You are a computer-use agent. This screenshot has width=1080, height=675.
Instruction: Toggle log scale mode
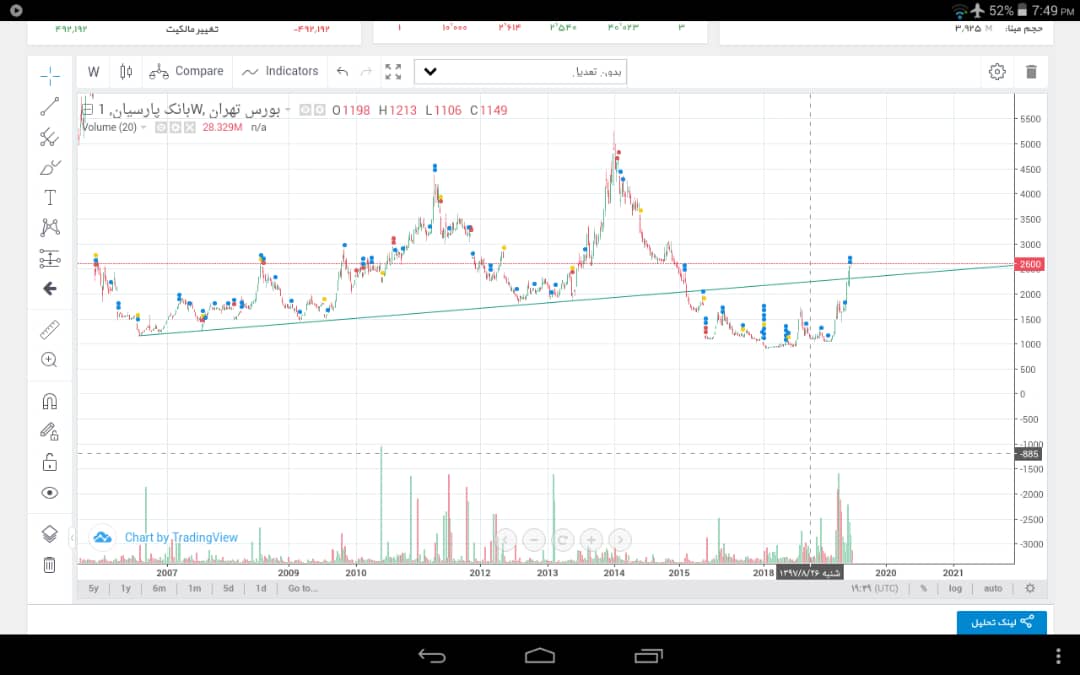coord(955,588)
